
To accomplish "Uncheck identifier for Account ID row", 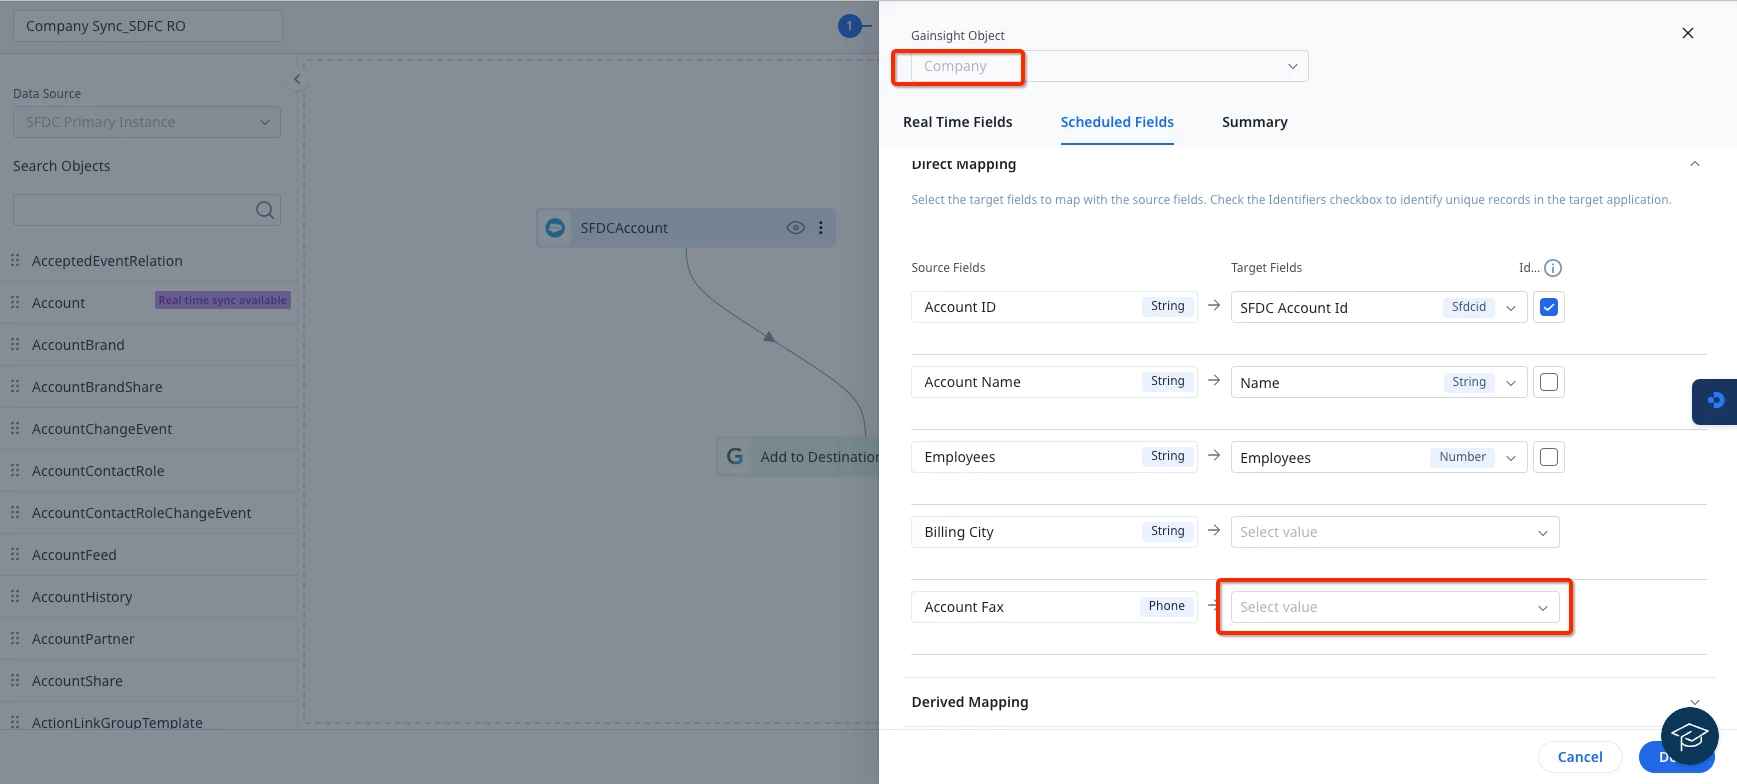I will point(1549,307).
